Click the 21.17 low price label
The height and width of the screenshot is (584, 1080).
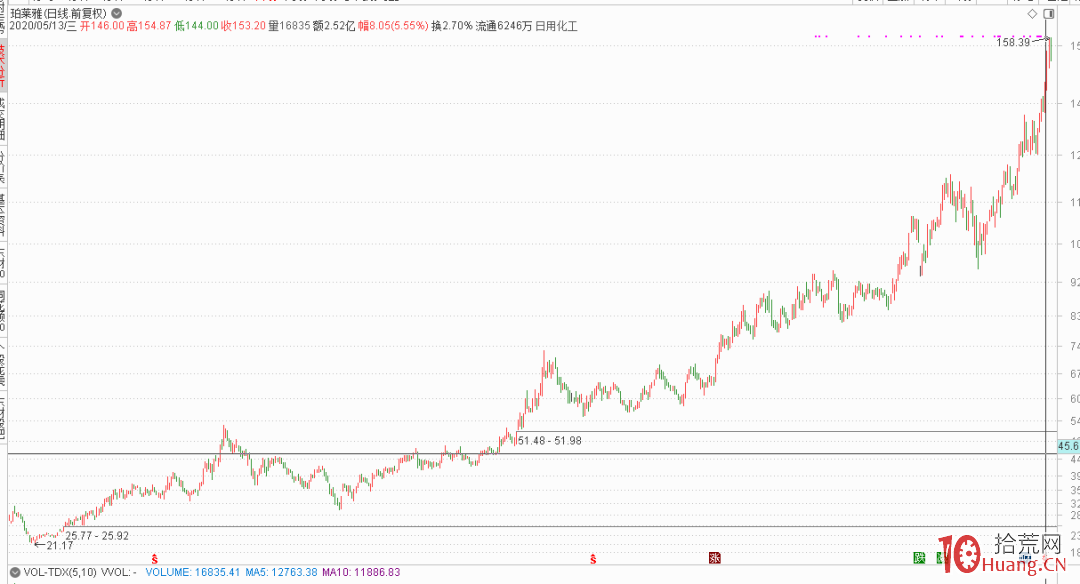pos(59,545)
